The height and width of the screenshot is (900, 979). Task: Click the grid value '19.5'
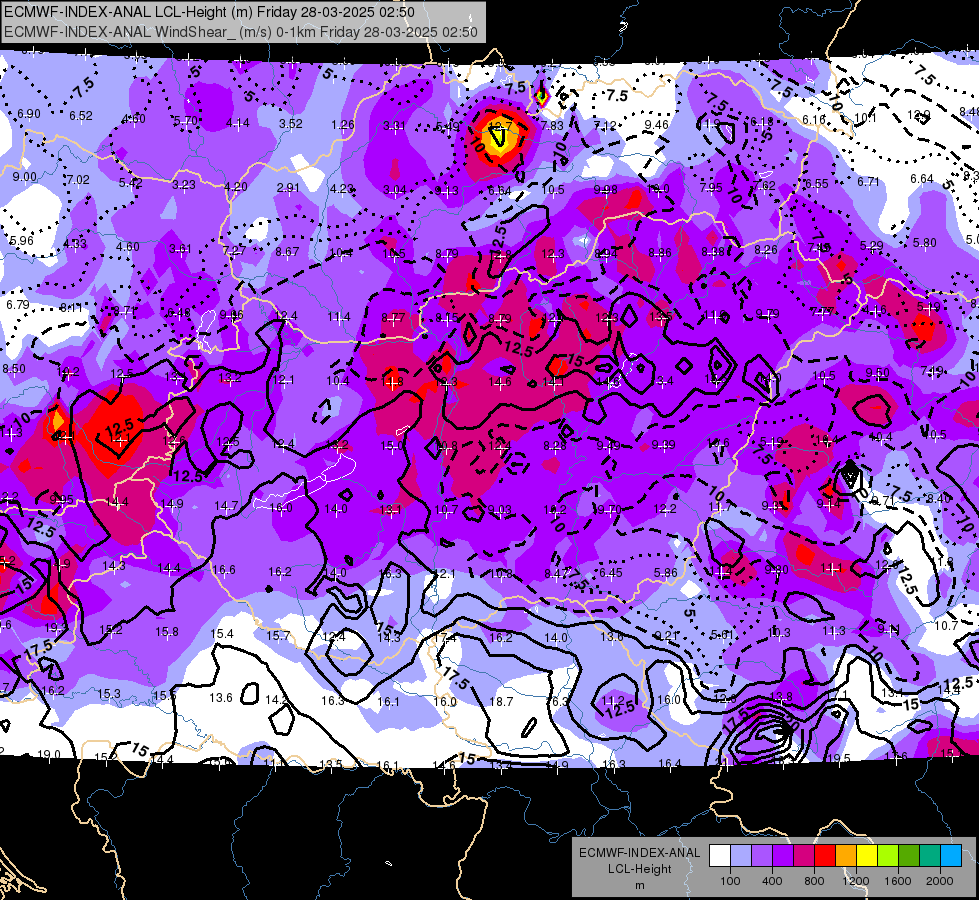(x=839, y=758)
